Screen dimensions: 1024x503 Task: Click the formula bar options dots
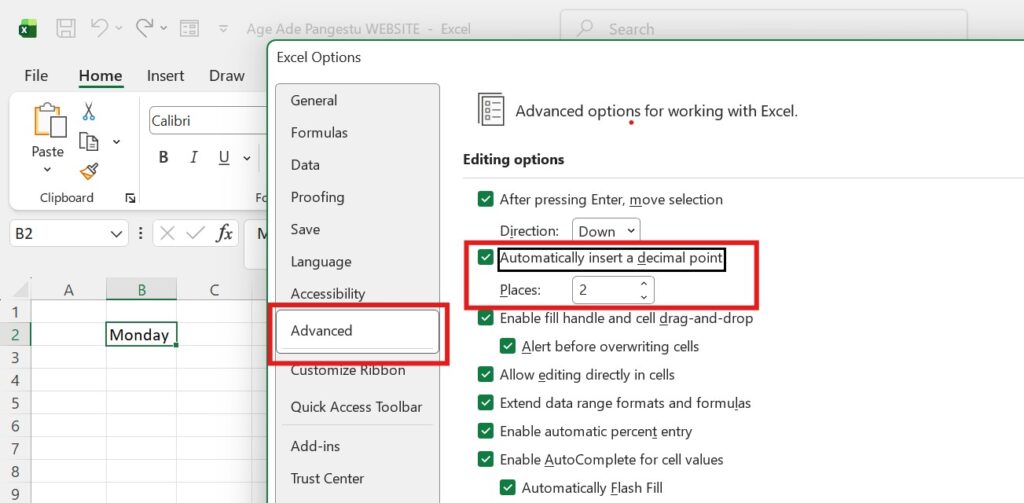pyautogui.click(x=140, y=234)
